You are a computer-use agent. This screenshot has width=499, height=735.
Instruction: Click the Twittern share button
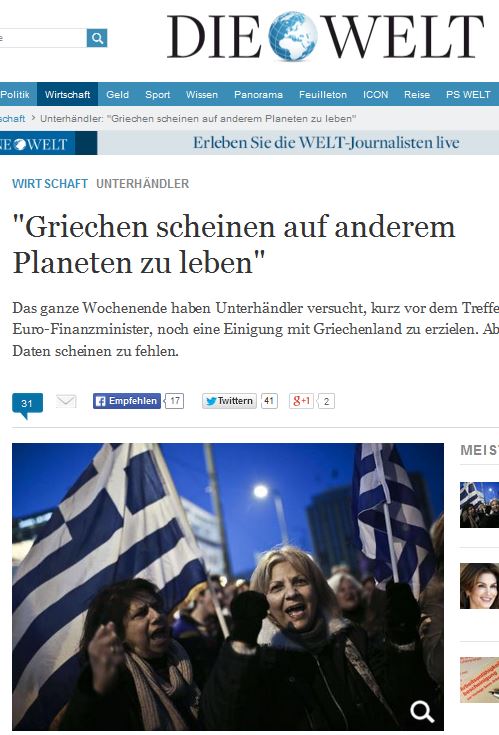229,401
